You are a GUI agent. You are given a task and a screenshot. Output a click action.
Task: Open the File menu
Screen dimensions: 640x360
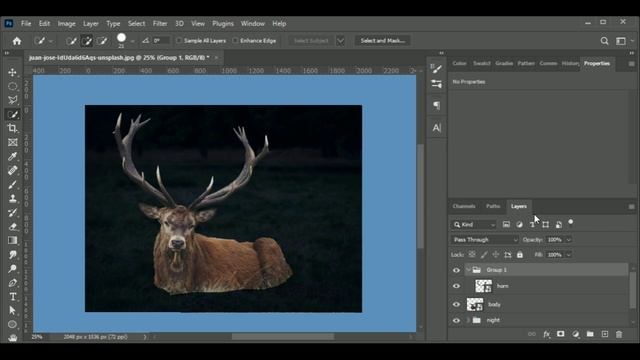pyautogui.click(x=26, y=24)
